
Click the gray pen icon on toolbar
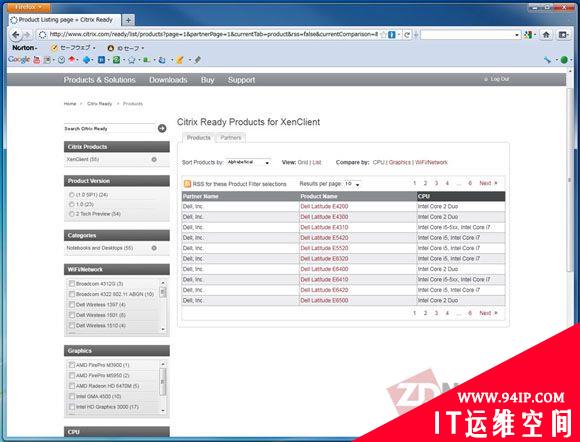point(198,60)
